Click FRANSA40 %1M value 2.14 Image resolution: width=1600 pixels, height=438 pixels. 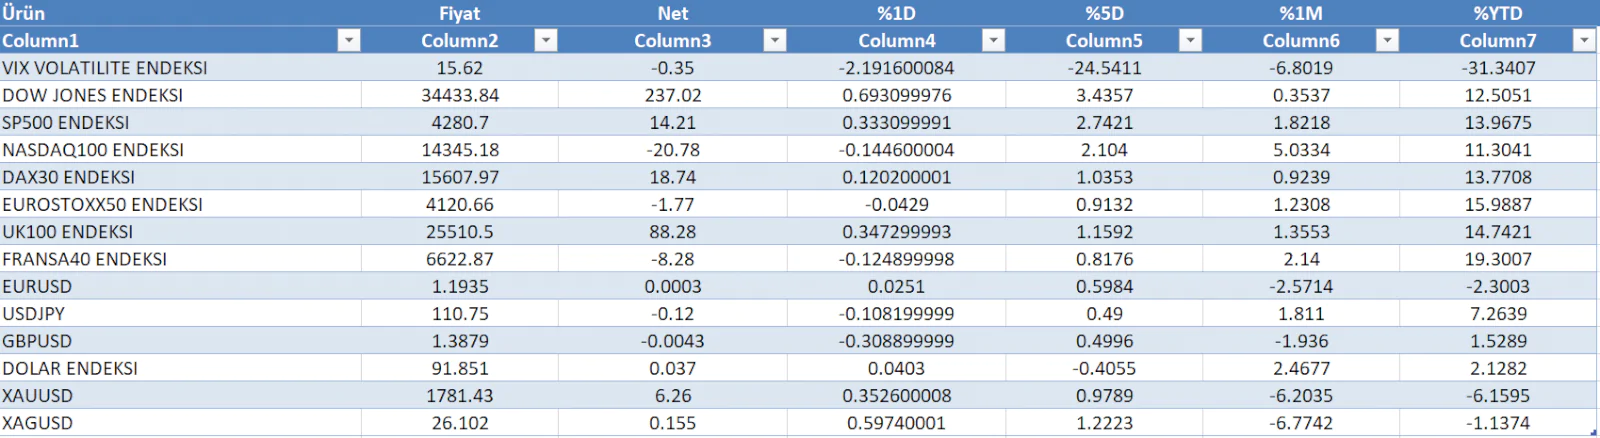click(1301, 259)
